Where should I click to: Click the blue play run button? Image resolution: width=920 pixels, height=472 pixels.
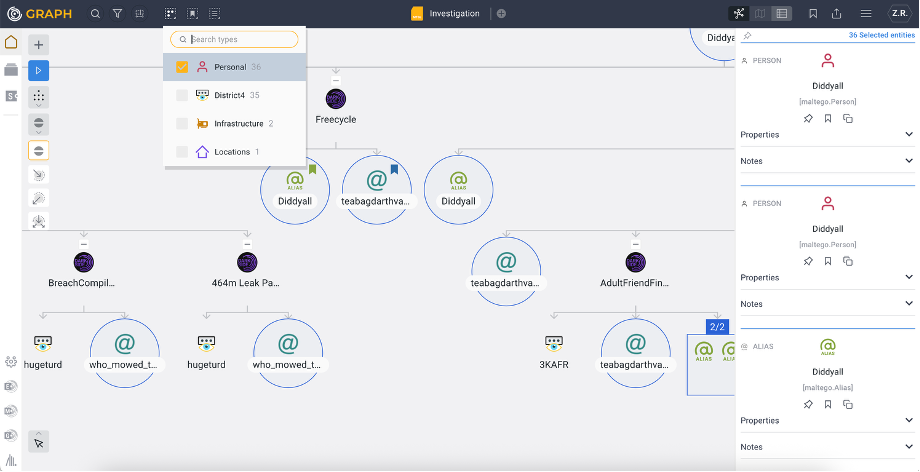[39, 70]
